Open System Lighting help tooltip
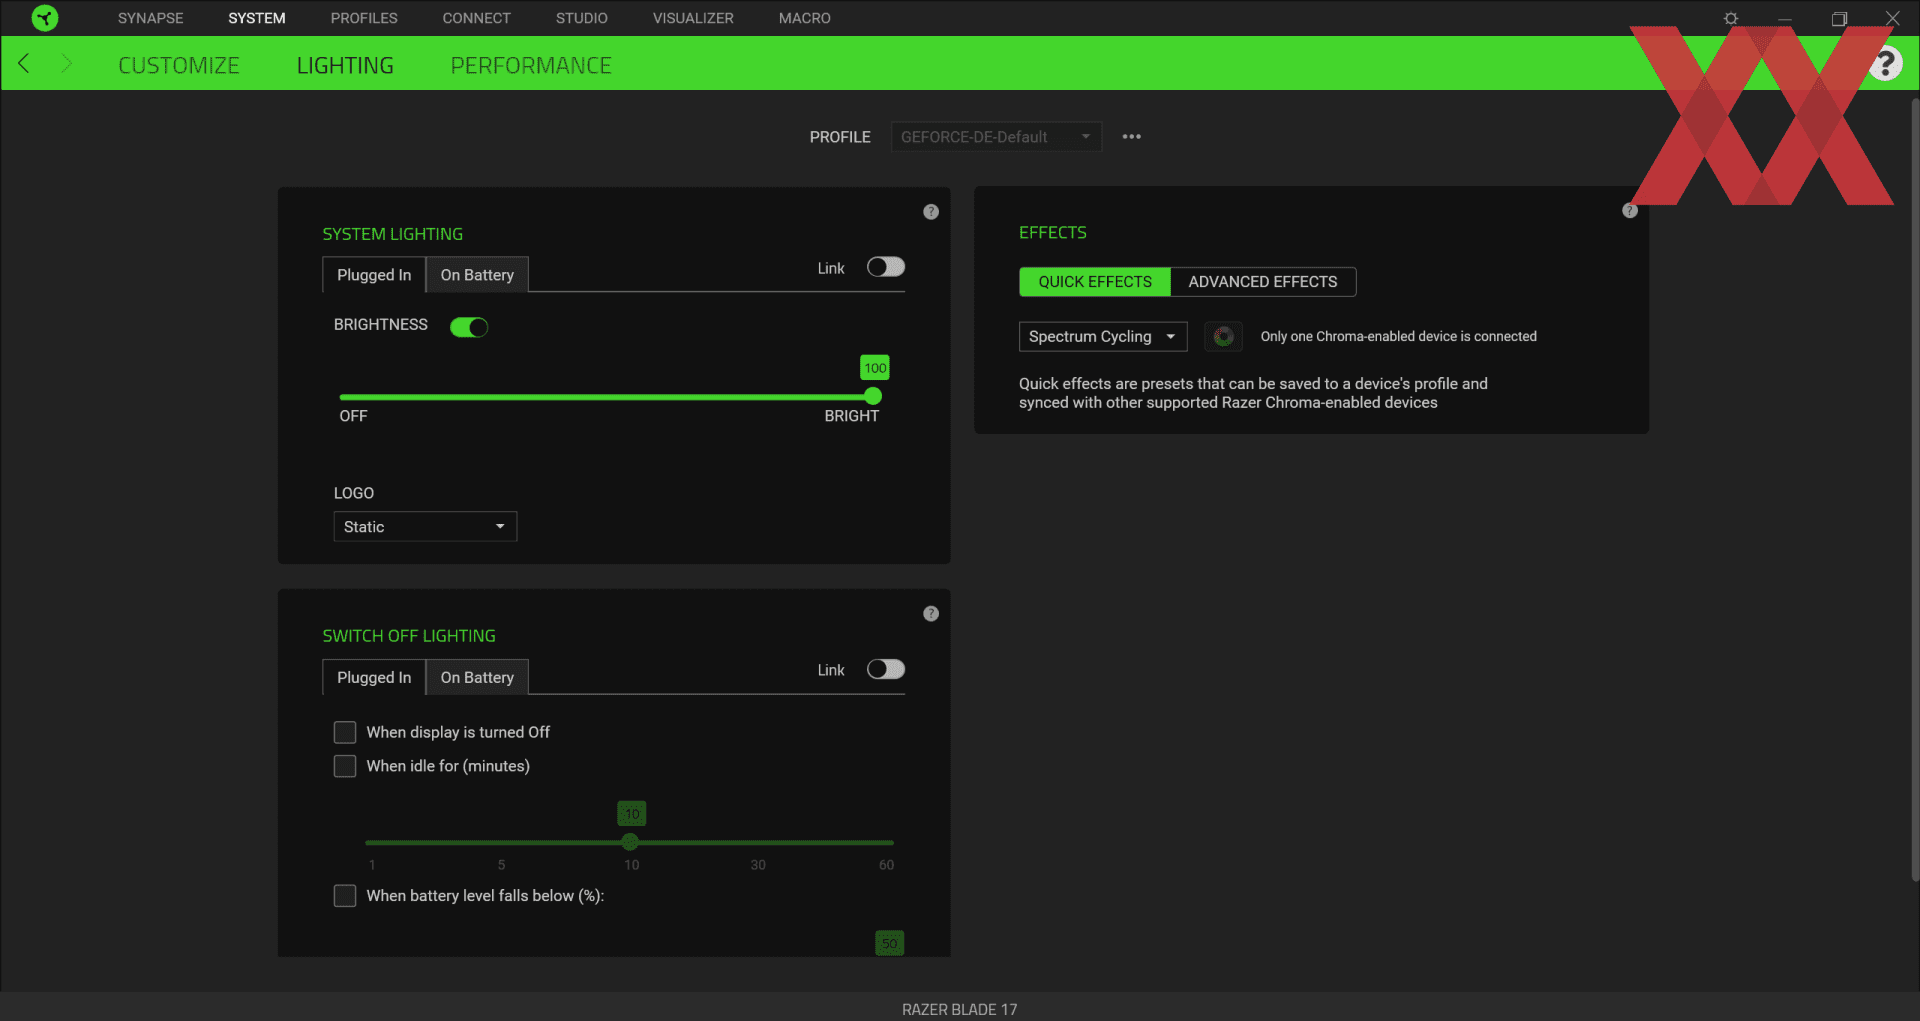 tap(931, 212)
